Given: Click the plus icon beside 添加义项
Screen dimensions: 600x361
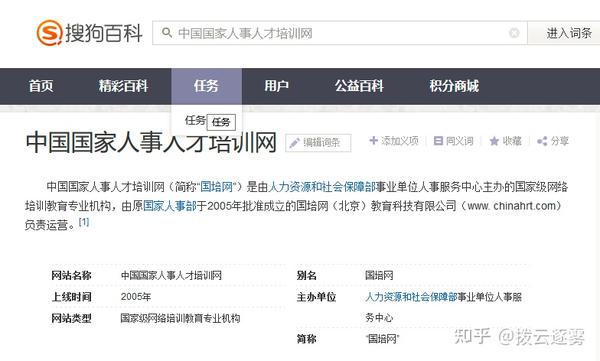Looking at the screenshot, I should [373, 140].
